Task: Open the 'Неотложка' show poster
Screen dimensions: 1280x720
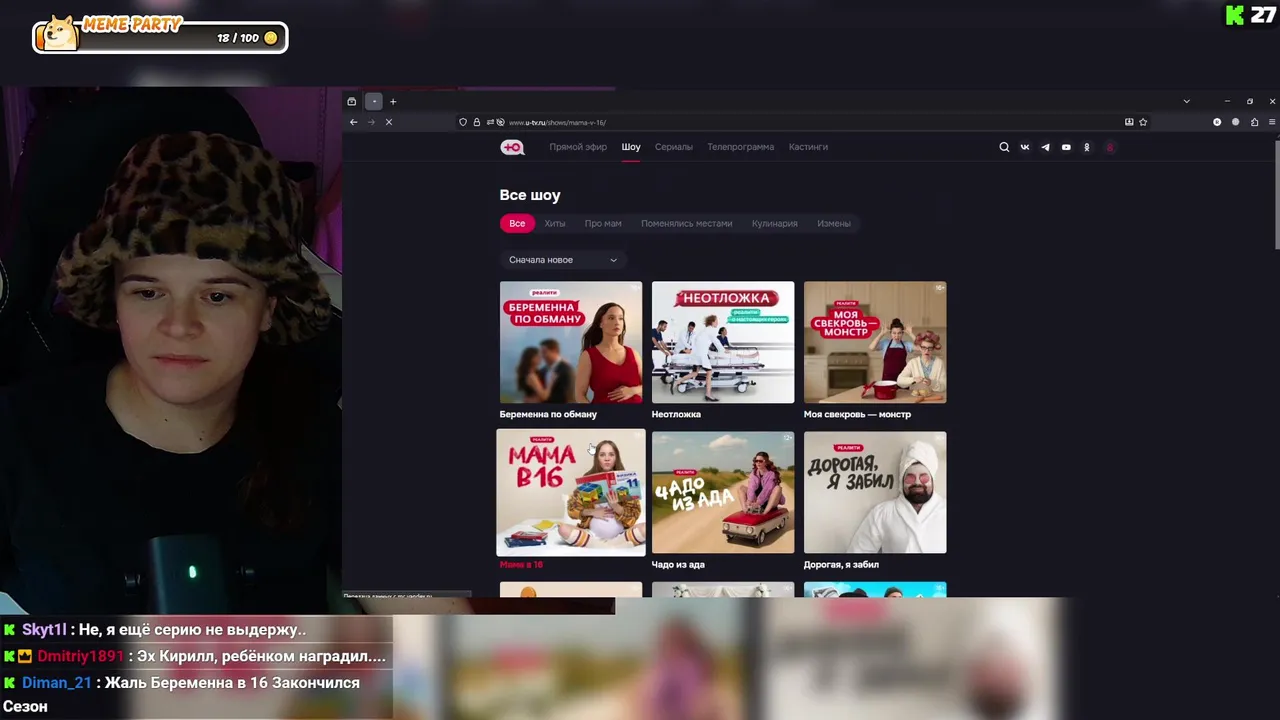Action: pyautogui.click(x=723, y=342)
